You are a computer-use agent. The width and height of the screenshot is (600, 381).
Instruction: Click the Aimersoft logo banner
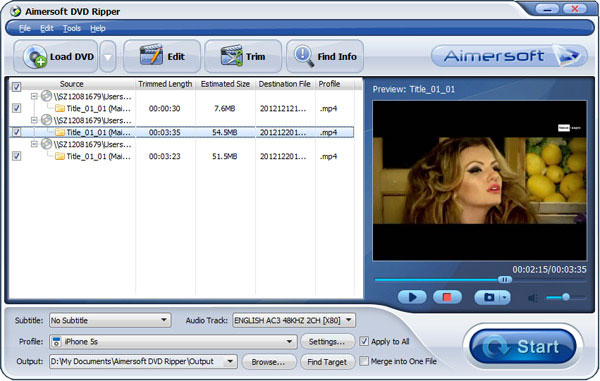point(509,56)
